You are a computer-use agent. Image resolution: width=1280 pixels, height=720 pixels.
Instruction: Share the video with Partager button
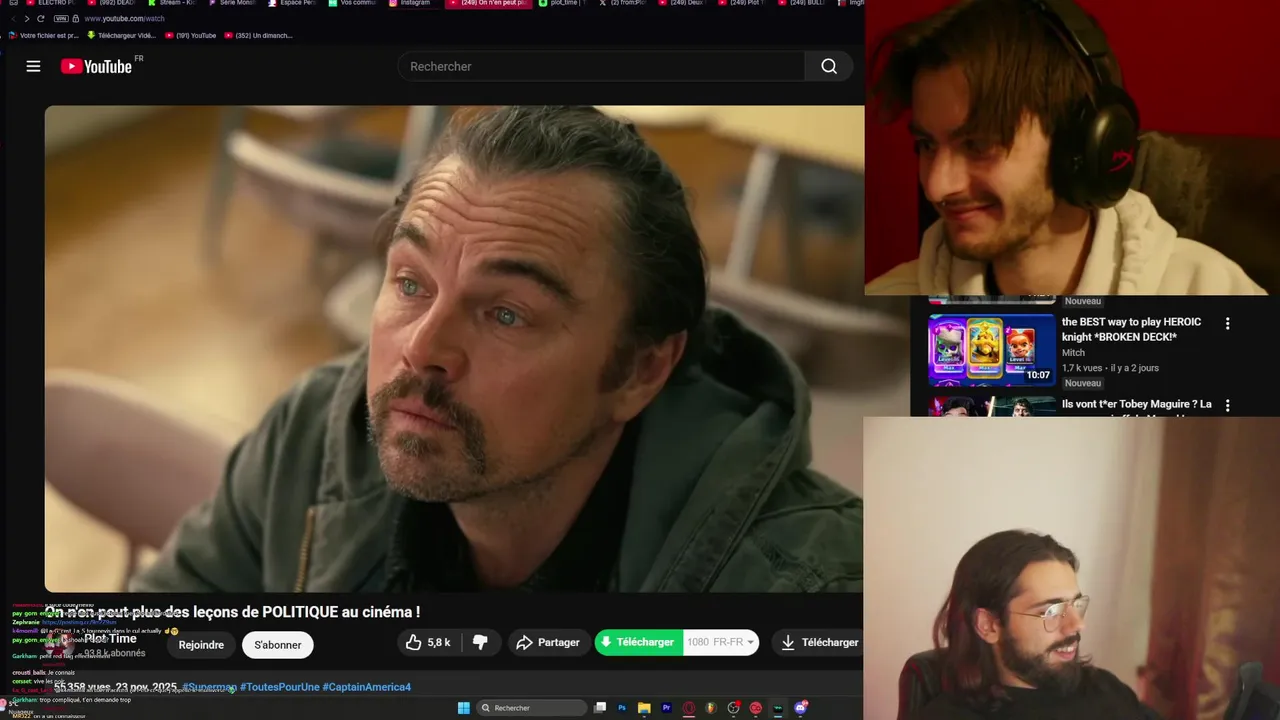547,642
